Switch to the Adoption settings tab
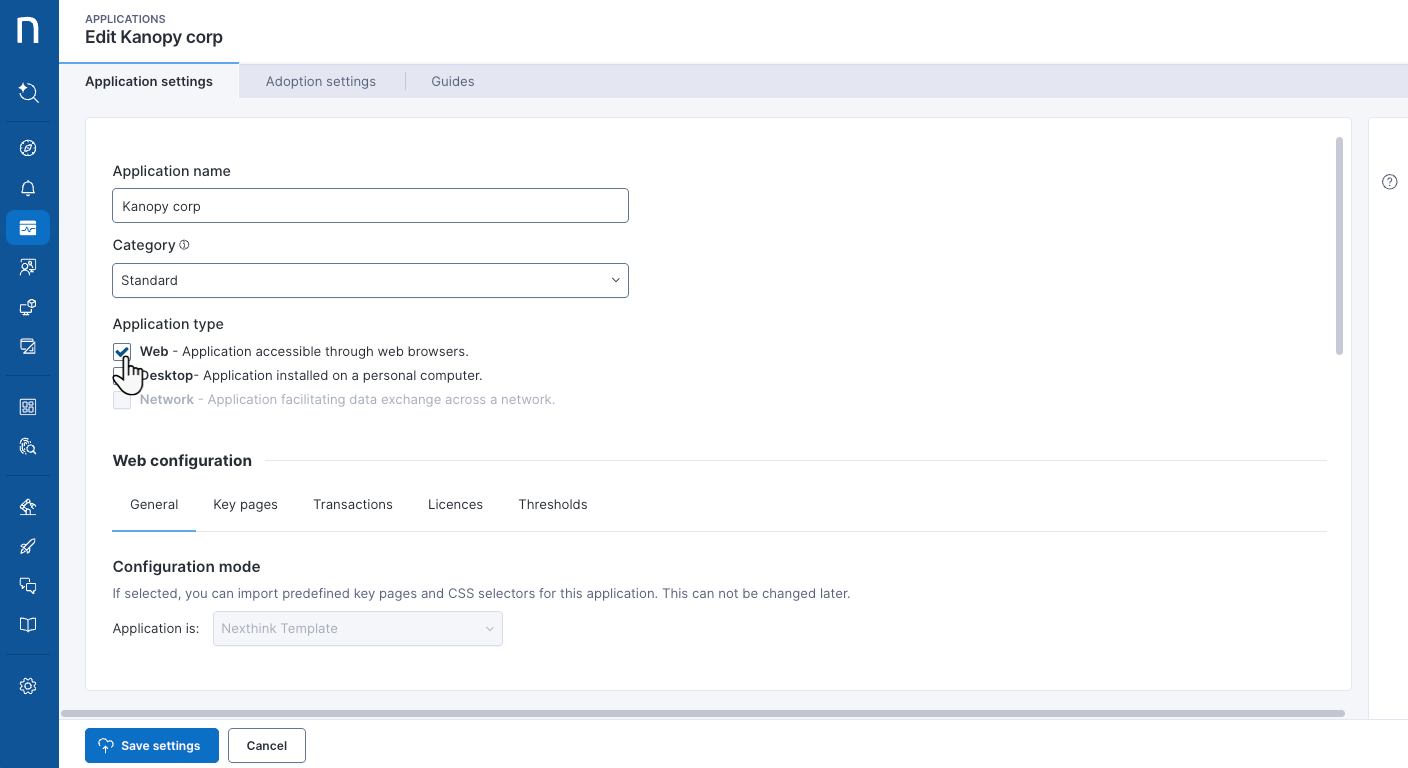Viewport: 1408px width, 768px height. pos(321,82)
